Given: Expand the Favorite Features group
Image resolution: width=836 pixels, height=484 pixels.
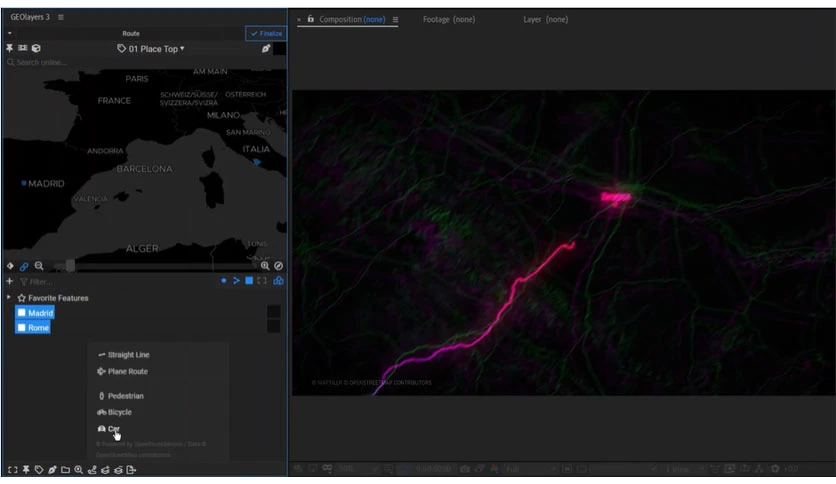Looking at the screenshot, I should (x=9, y=298).
